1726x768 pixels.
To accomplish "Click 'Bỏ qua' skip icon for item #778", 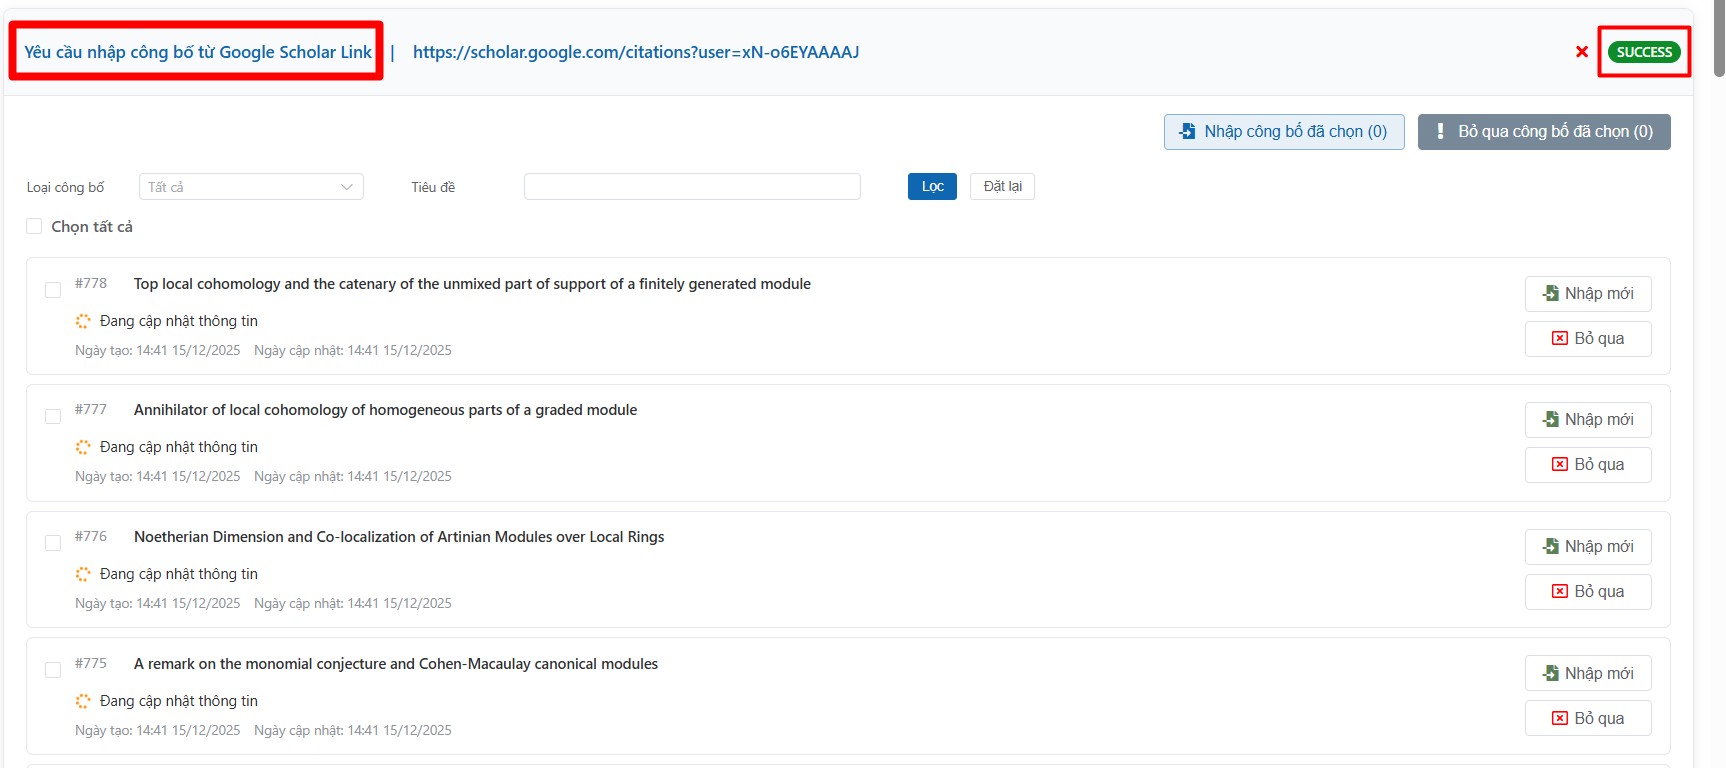I will coord(1559,338).
